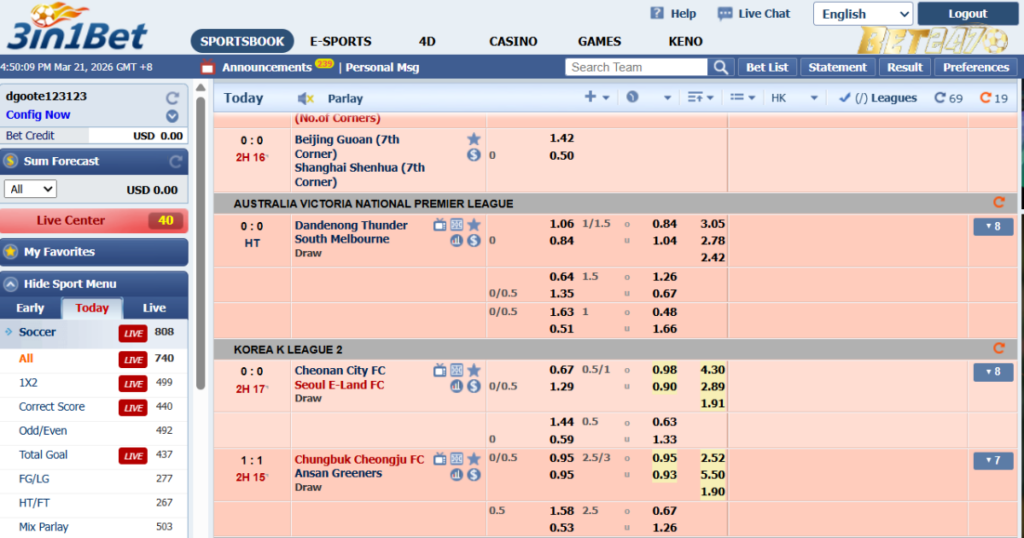Favorite the Beijing Guoan 7th Corner match
1024x538 pixels.
coord(474,139)
